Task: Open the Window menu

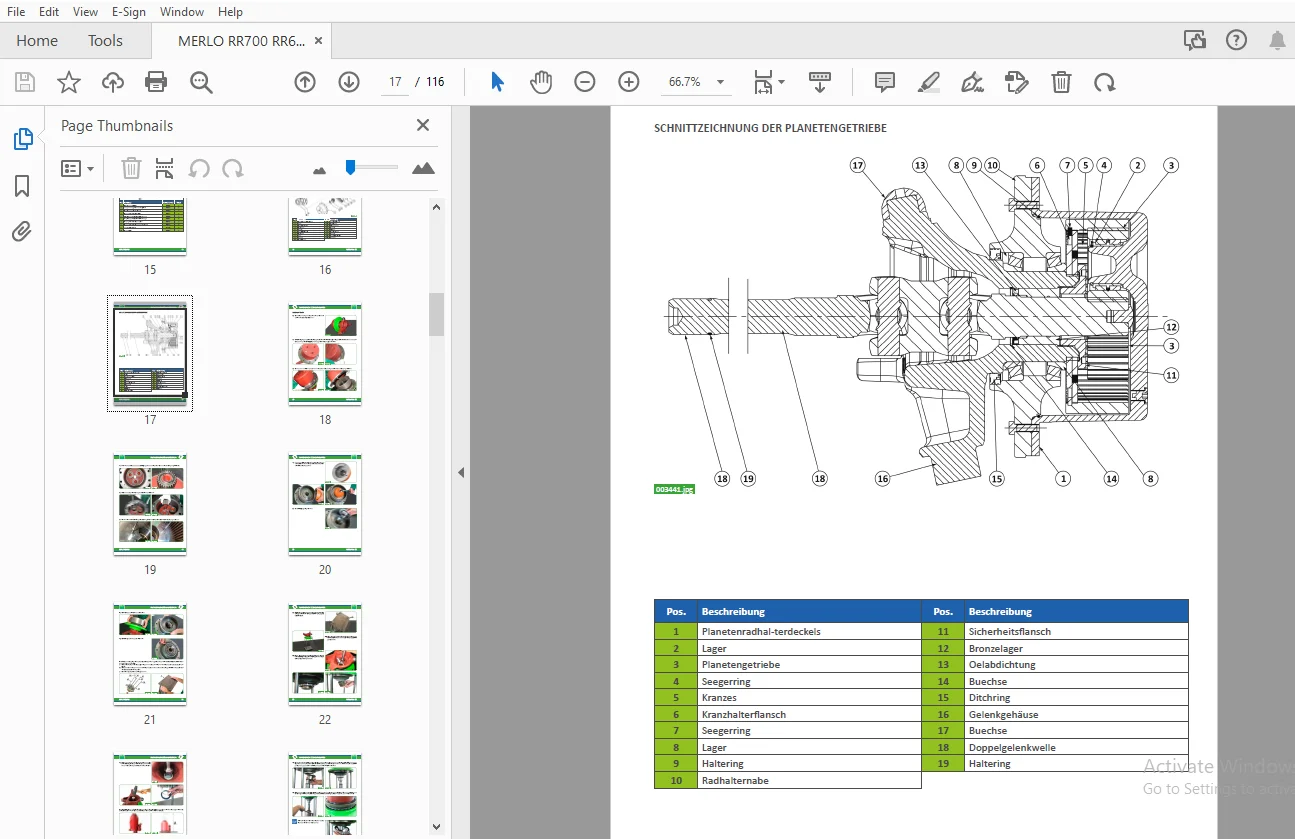Action: point(182,12)
